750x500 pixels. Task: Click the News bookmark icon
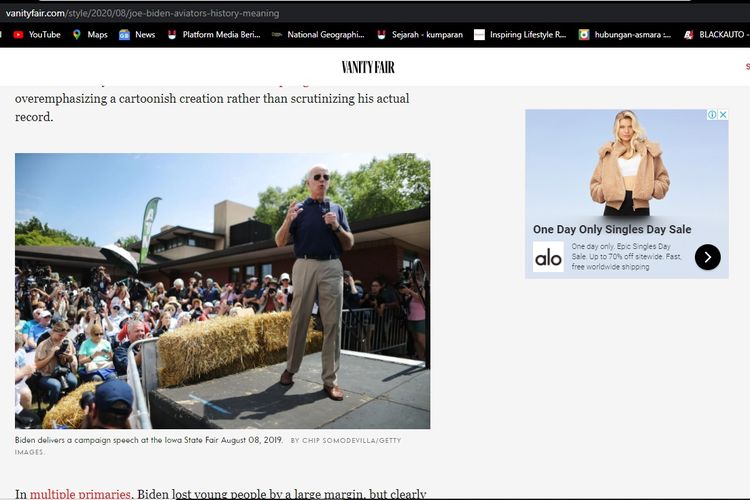(125, 34)
